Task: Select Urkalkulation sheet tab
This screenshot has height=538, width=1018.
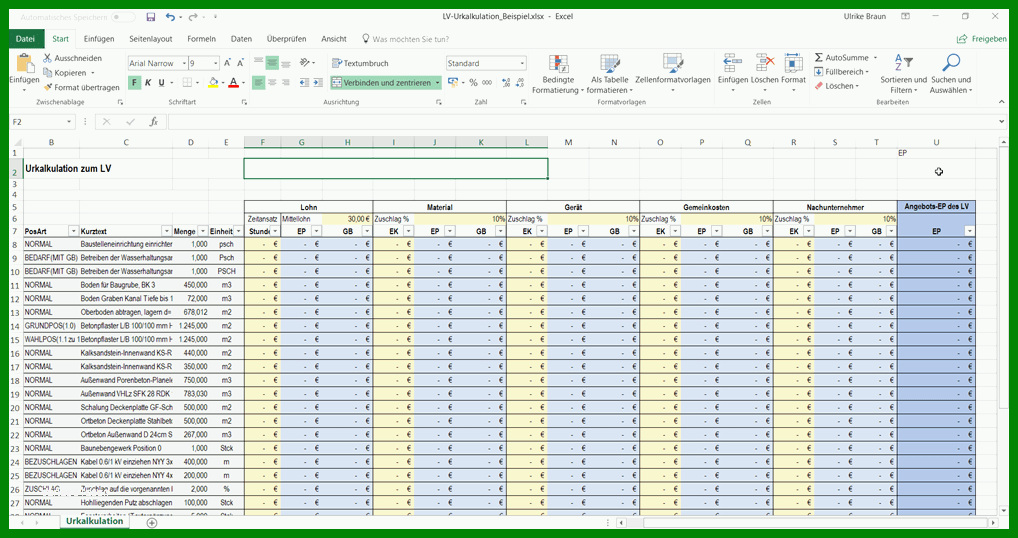Action: pos(94,521)
